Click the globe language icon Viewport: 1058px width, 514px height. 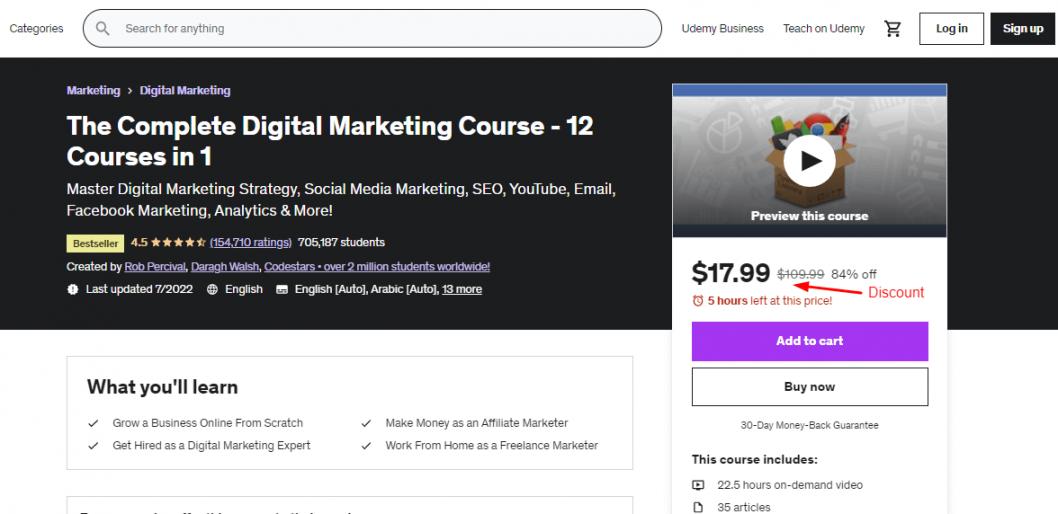point(212,289)
